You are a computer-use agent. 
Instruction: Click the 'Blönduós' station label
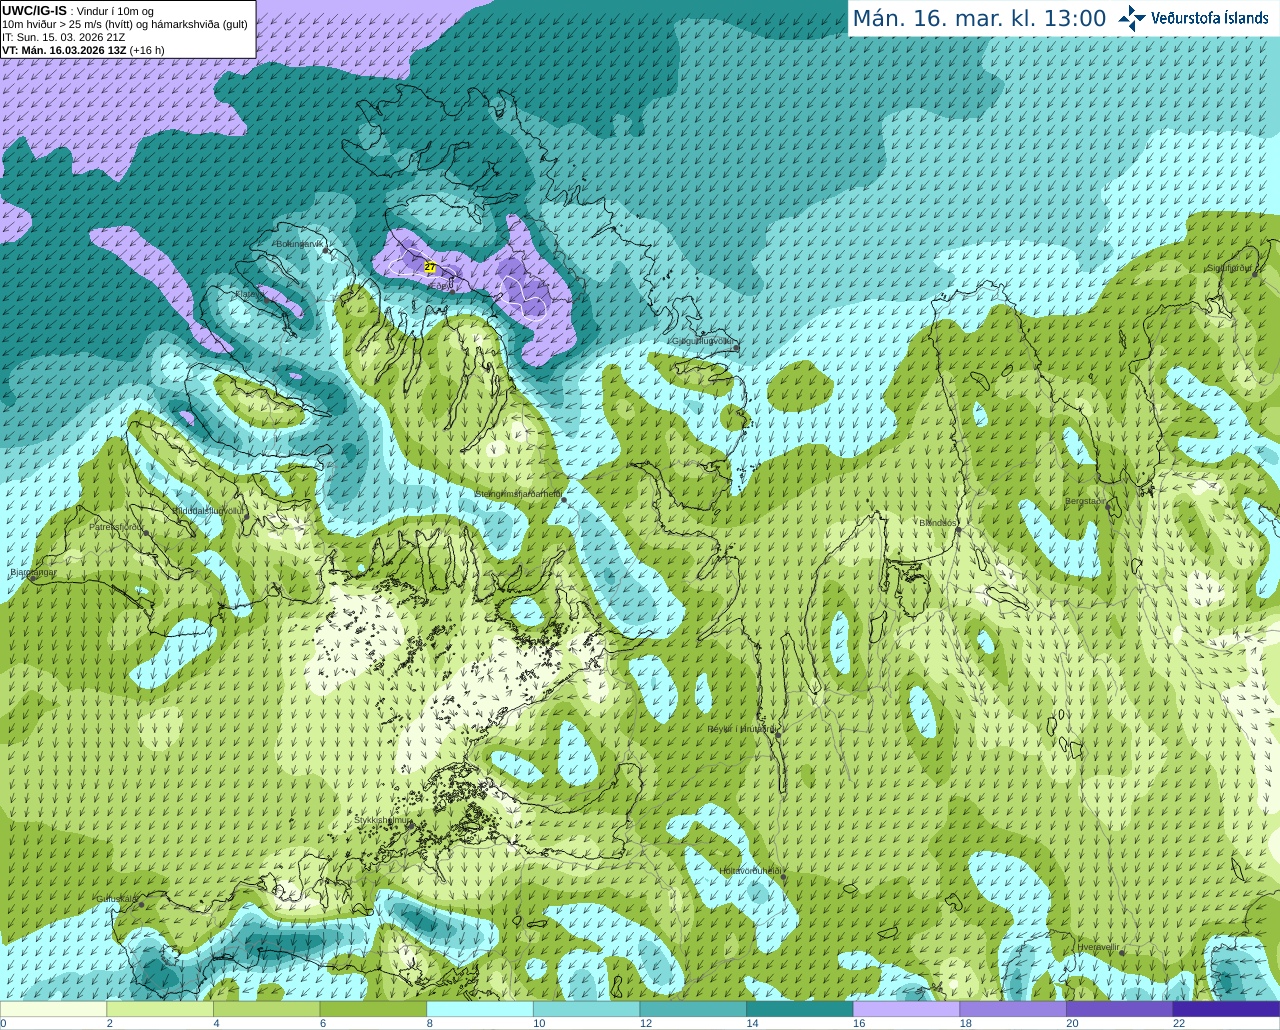pyautogui.click(x=938, y=523)
